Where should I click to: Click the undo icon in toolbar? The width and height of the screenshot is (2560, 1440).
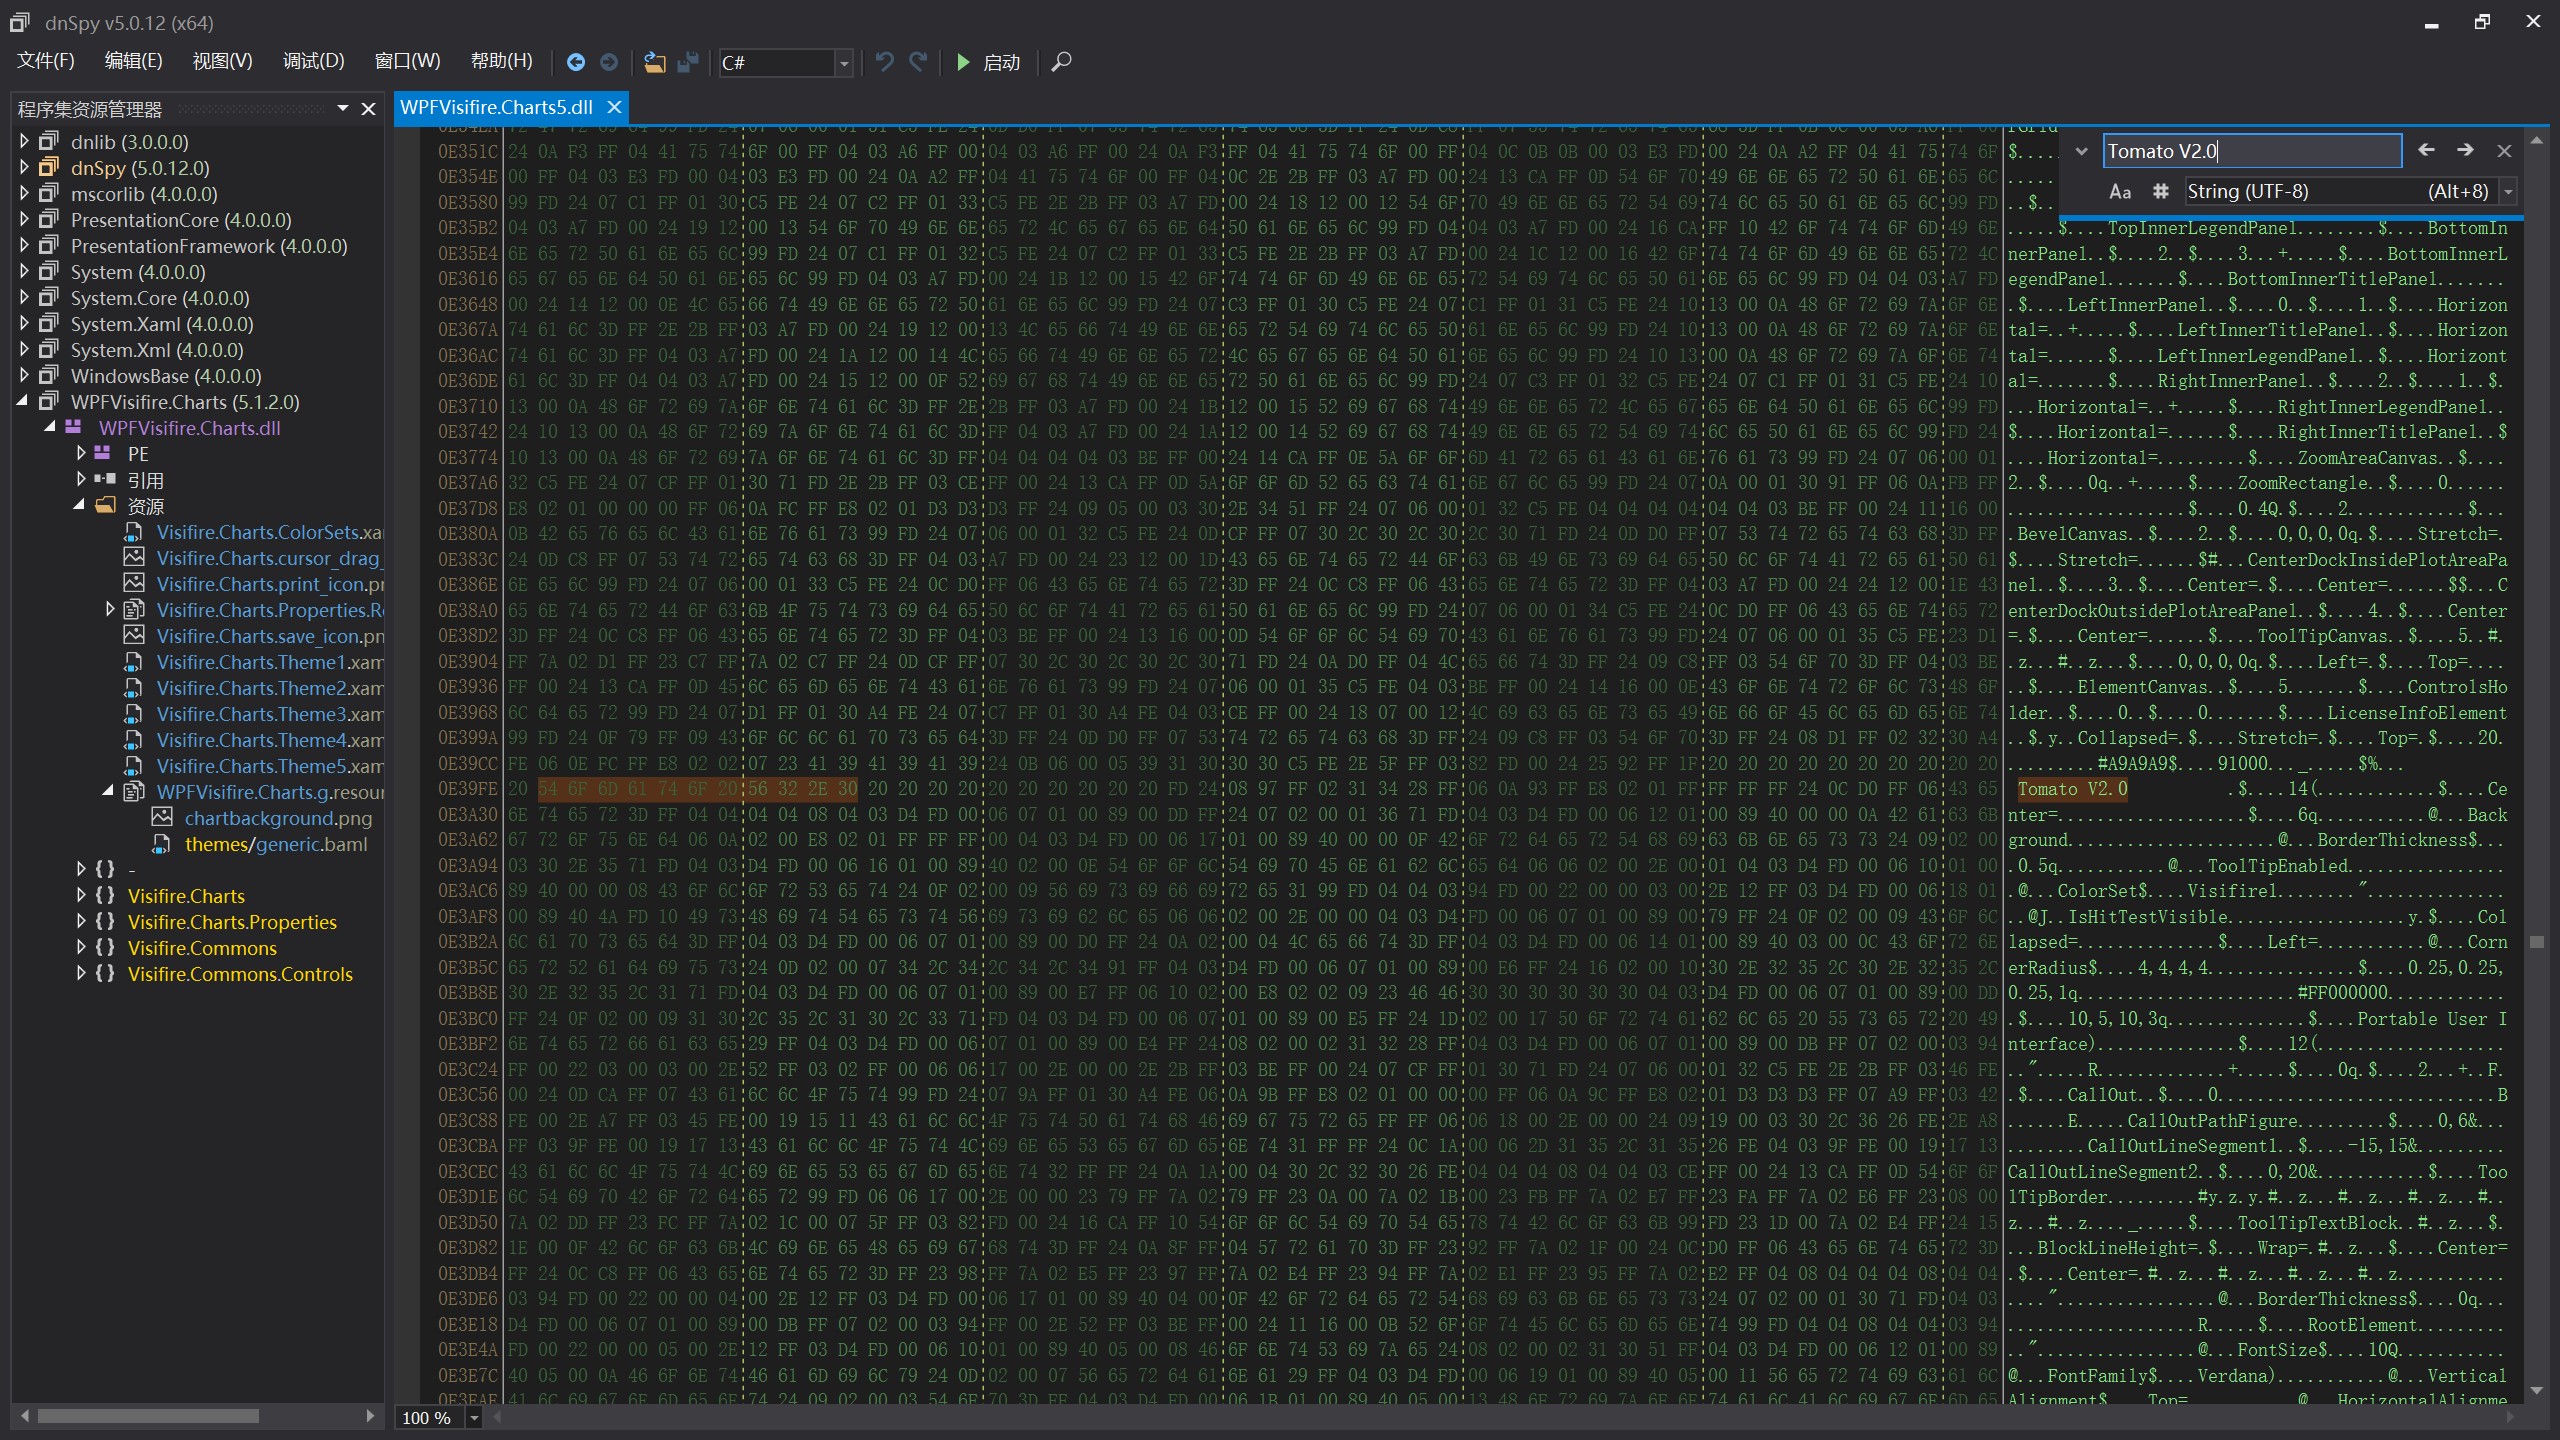pos(884,62)
